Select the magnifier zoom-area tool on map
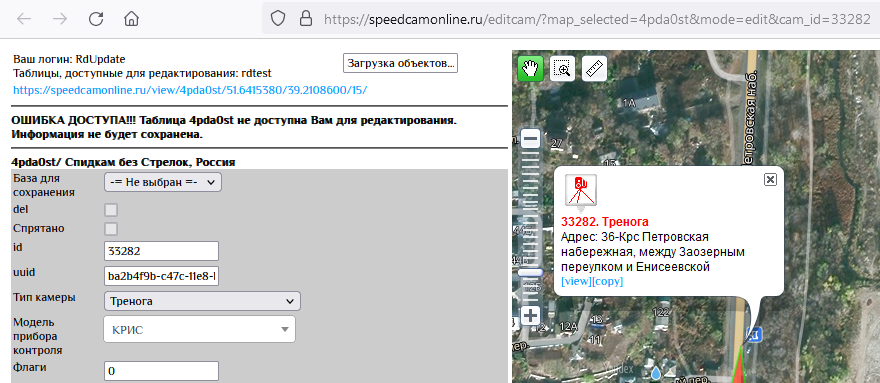The width and height of the screenshot is (880, 383). pos(562,69)
